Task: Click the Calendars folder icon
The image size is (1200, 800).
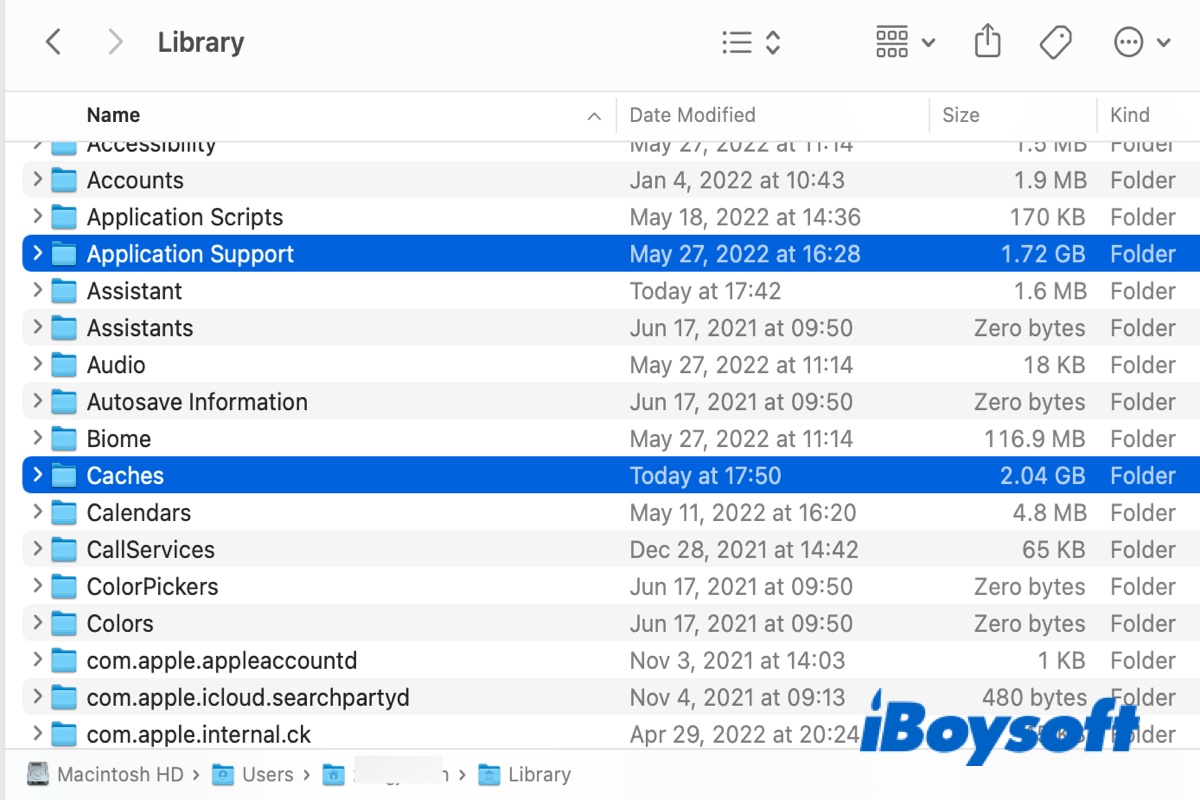Action: point(64,513)
